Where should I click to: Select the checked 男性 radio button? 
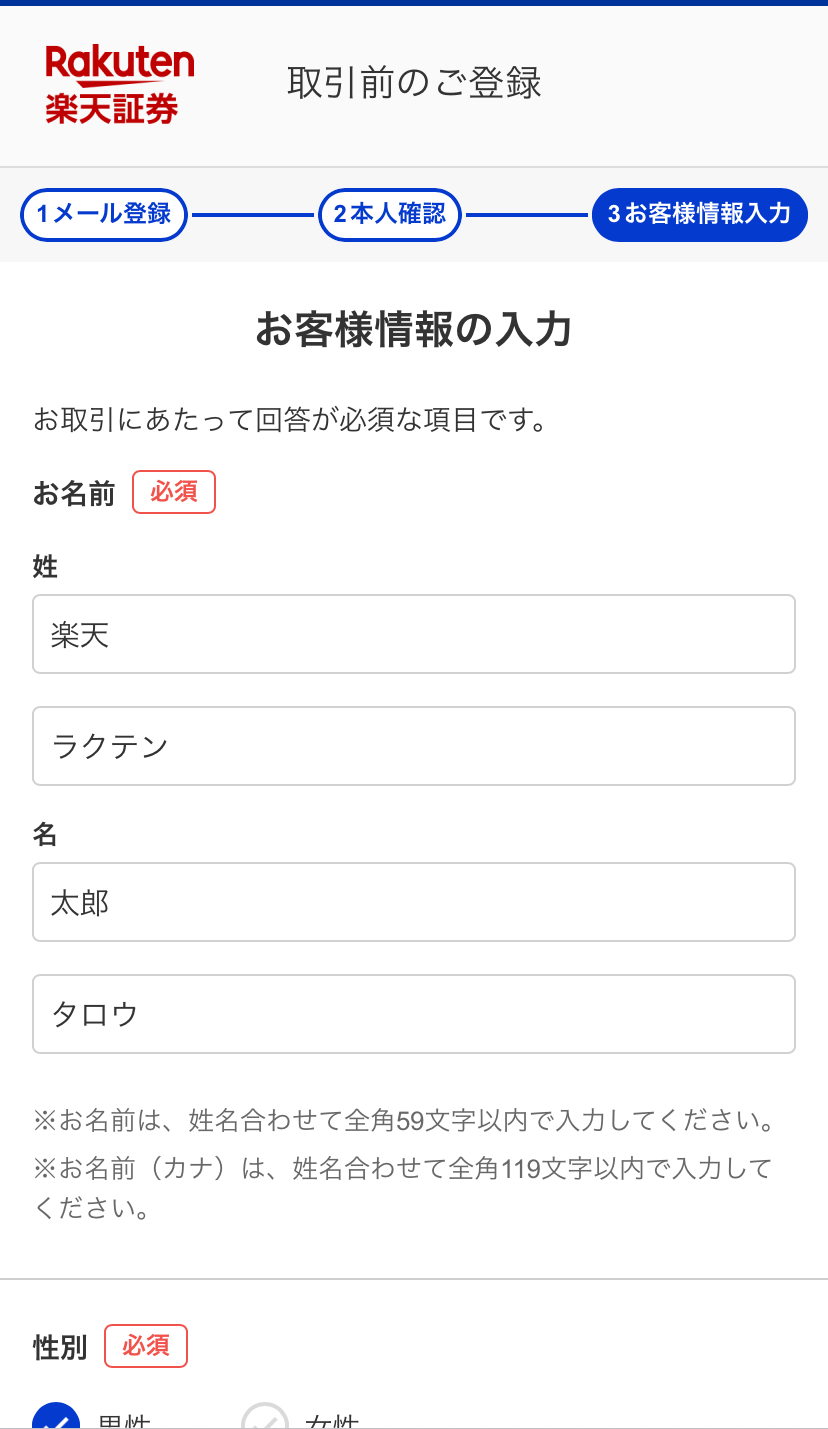point(57,1418)
